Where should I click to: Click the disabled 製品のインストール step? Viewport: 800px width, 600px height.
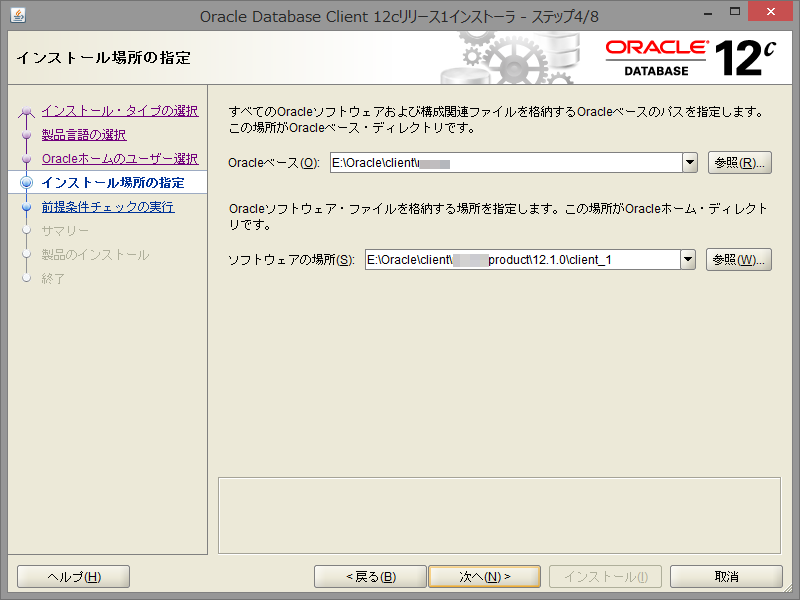[95, 255]
